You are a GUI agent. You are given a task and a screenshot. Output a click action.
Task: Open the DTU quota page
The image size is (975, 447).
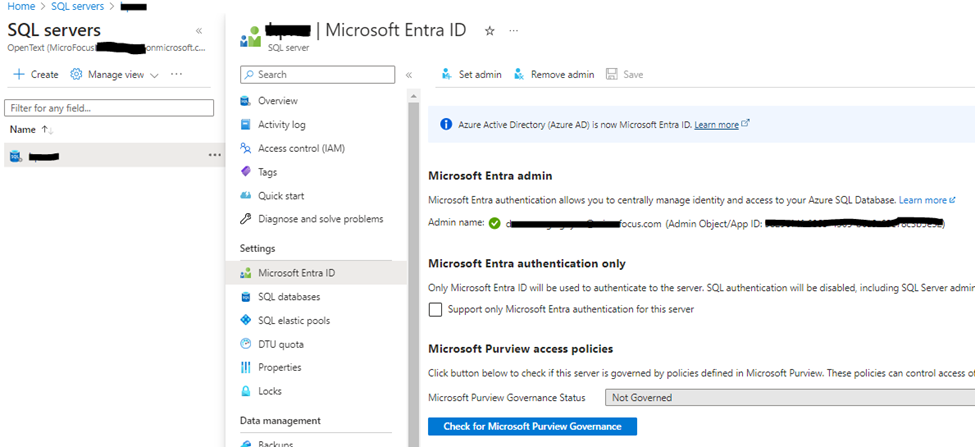tap(280, 344)
